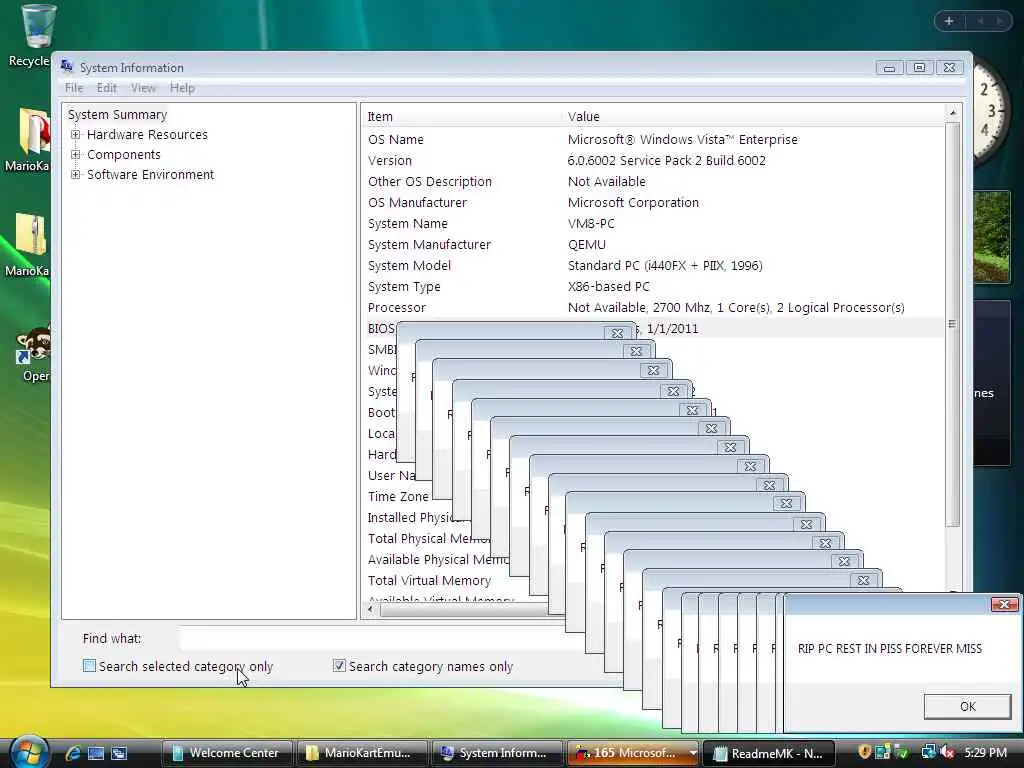Click the Item column header
Image resolution: width=1024 pixels, height=768 pixels.
pos(462,116)
